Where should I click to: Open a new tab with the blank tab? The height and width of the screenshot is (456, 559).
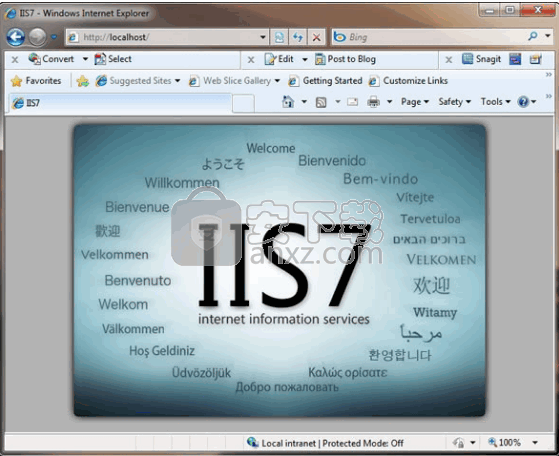(243, 103)
